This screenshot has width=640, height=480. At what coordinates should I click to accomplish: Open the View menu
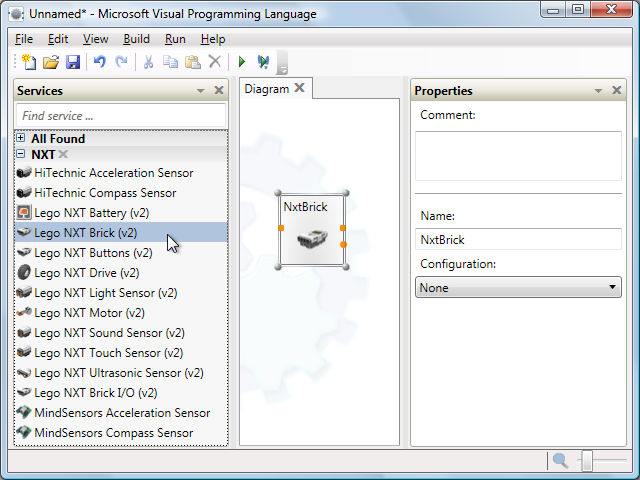(96, 39)
